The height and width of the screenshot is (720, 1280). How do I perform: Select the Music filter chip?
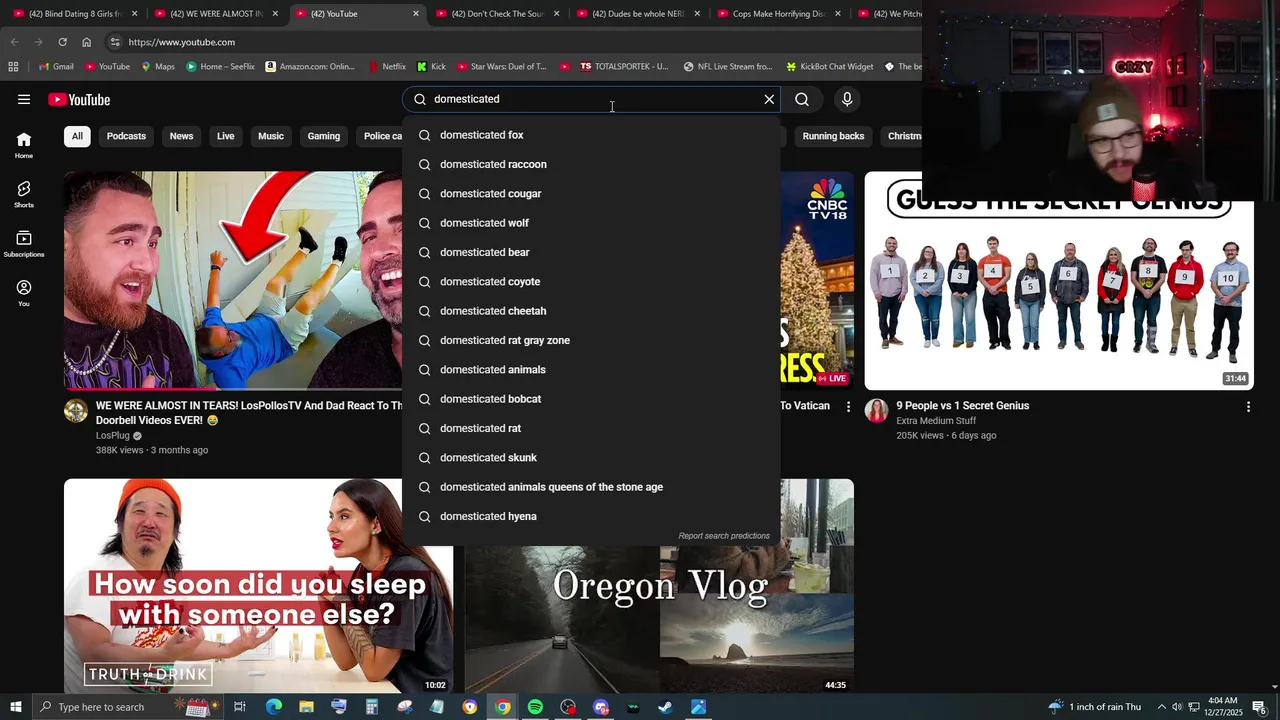click(x=271, y=136)
